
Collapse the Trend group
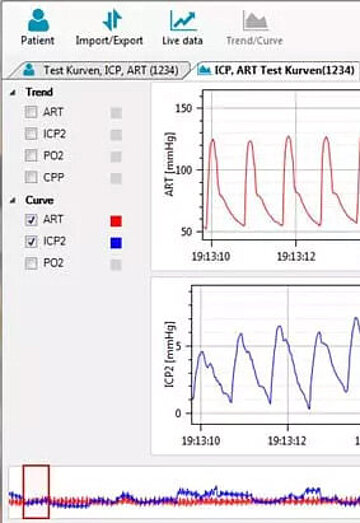[x=13, y=93]
